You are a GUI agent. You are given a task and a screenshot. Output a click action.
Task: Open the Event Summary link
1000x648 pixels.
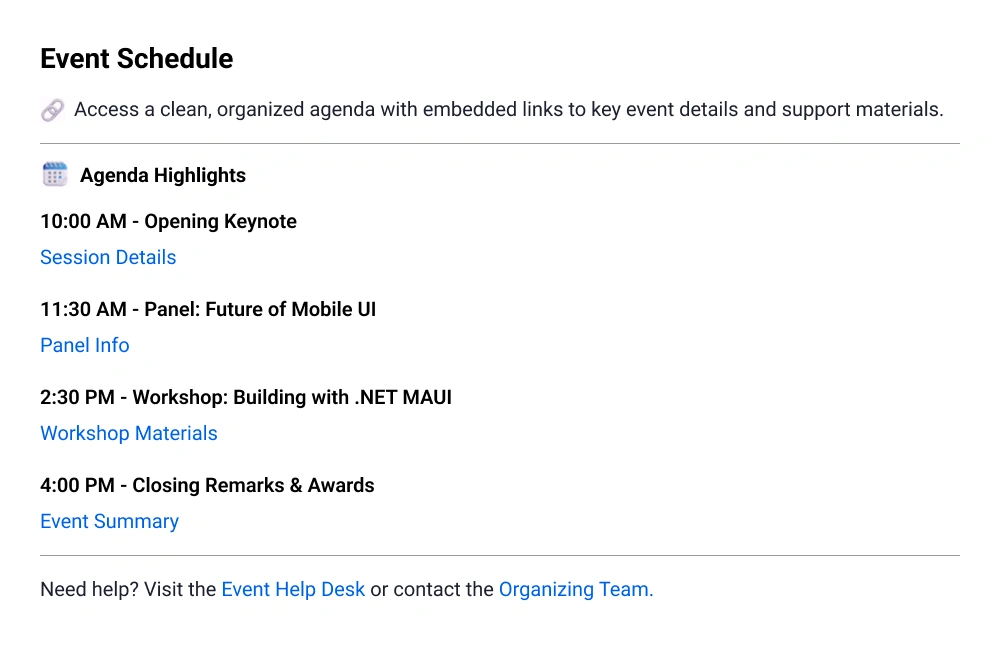coord(110,521)
